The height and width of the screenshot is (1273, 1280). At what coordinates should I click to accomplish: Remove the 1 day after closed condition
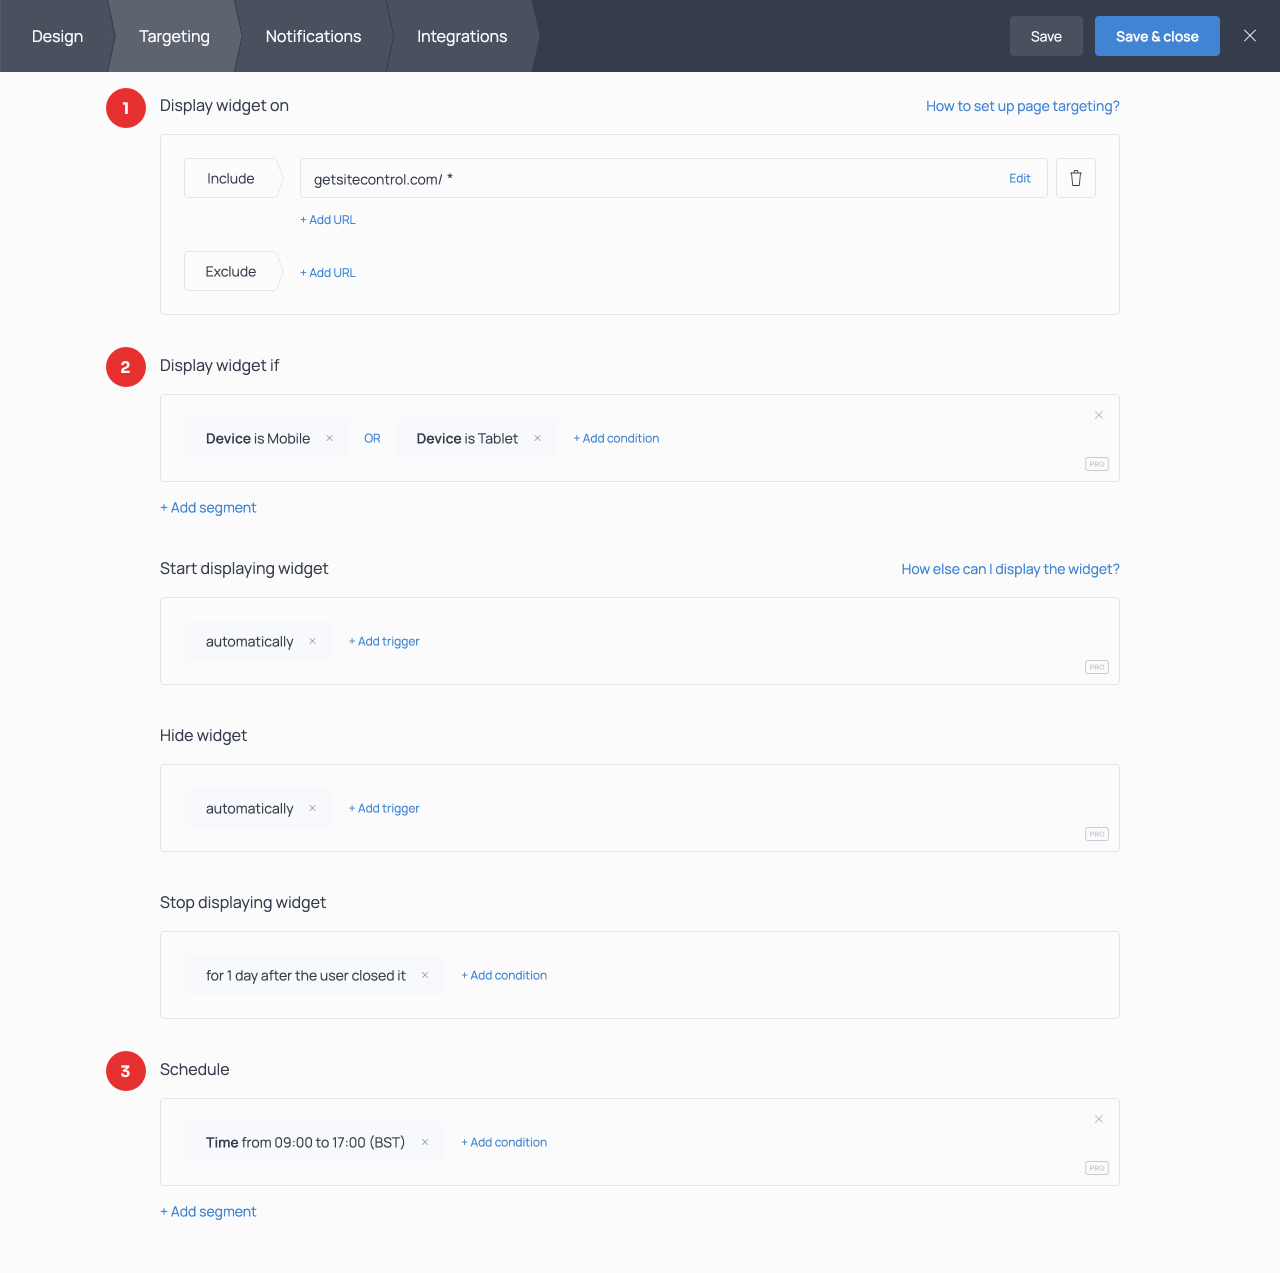point(425,975)
